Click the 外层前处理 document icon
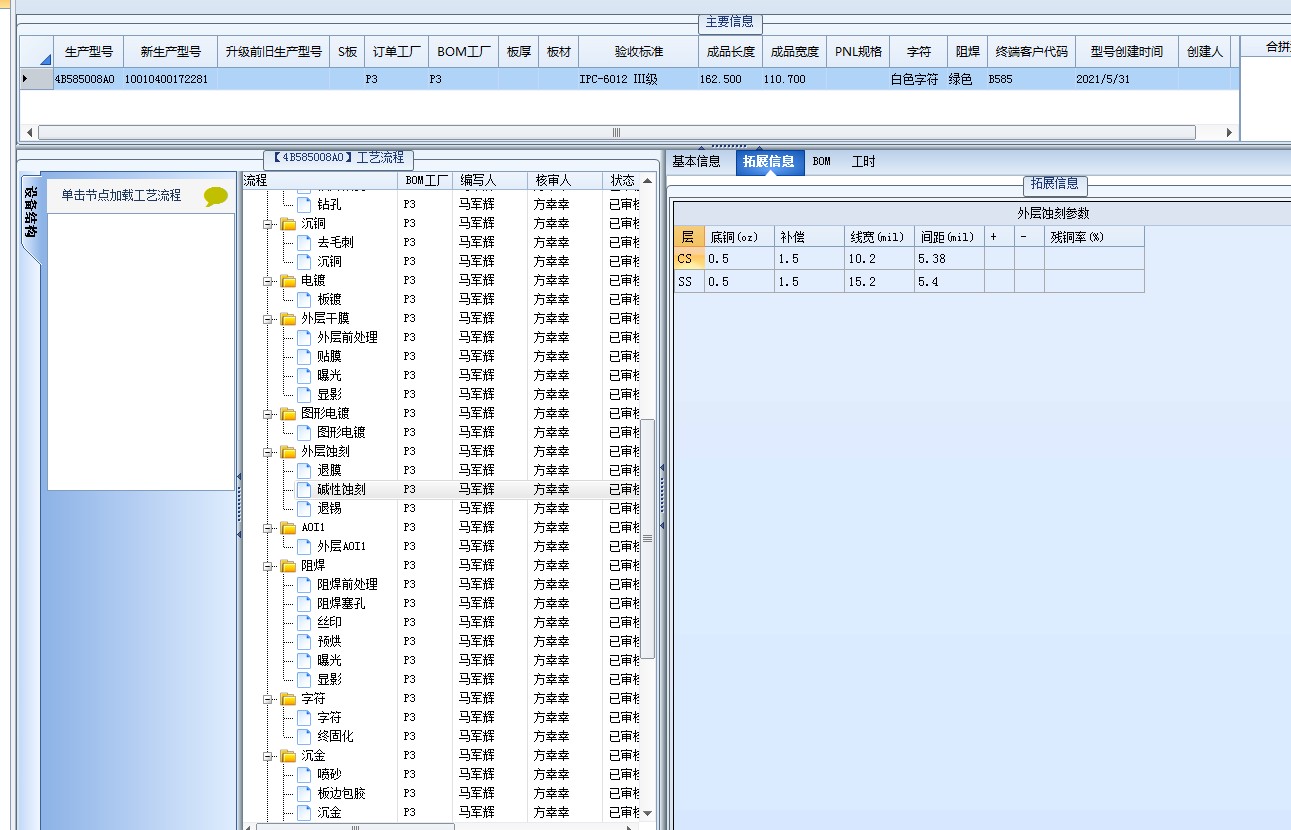 [304, 337]
